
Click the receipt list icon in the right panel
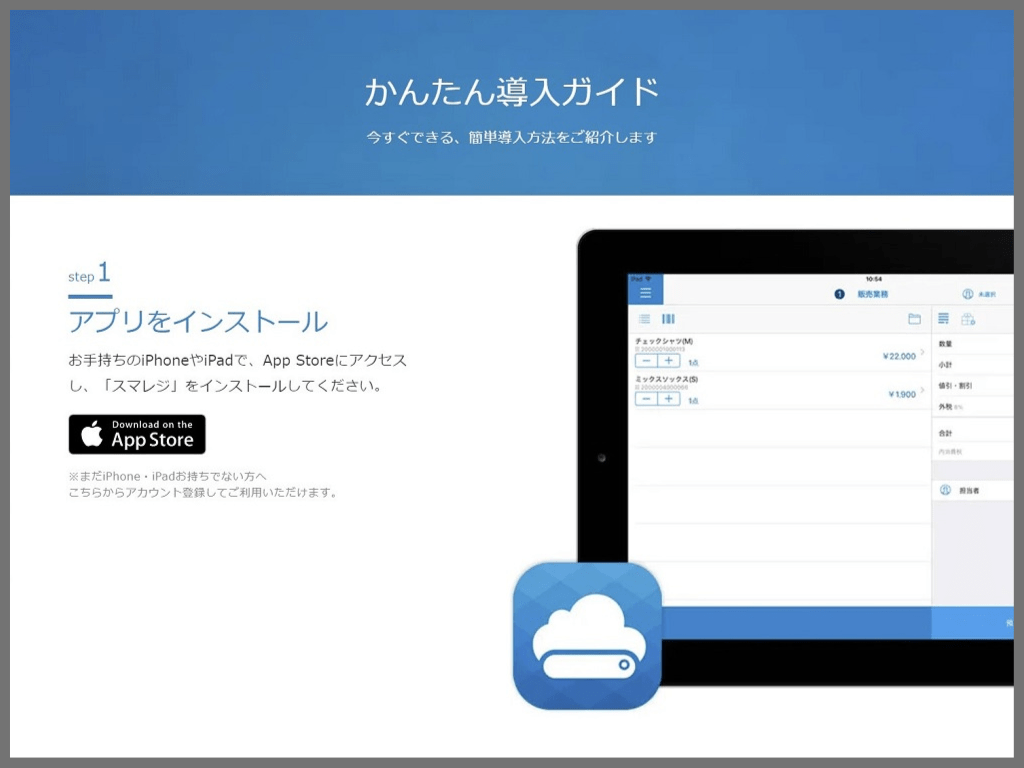pos(943,319)
